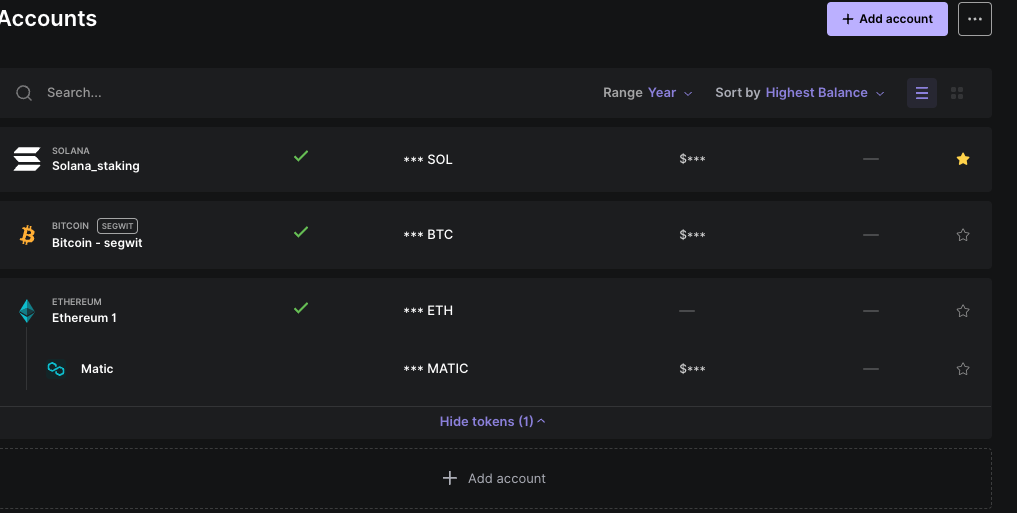Viewport: 1017px width, 513px height.
Task: Click the dashed Add account area
Action: pyautogui.click(x=496, y=479)
